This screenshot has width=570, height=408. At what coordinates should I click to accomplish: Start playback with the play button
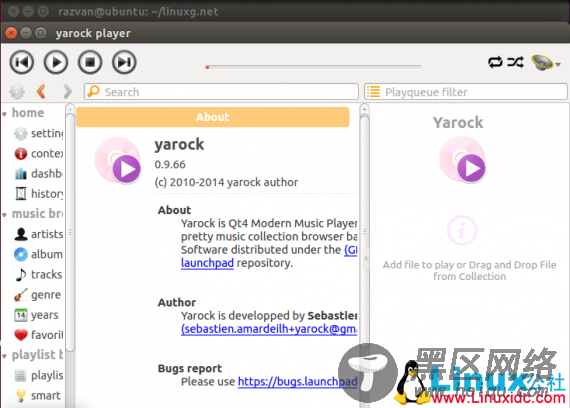point(56,62)
